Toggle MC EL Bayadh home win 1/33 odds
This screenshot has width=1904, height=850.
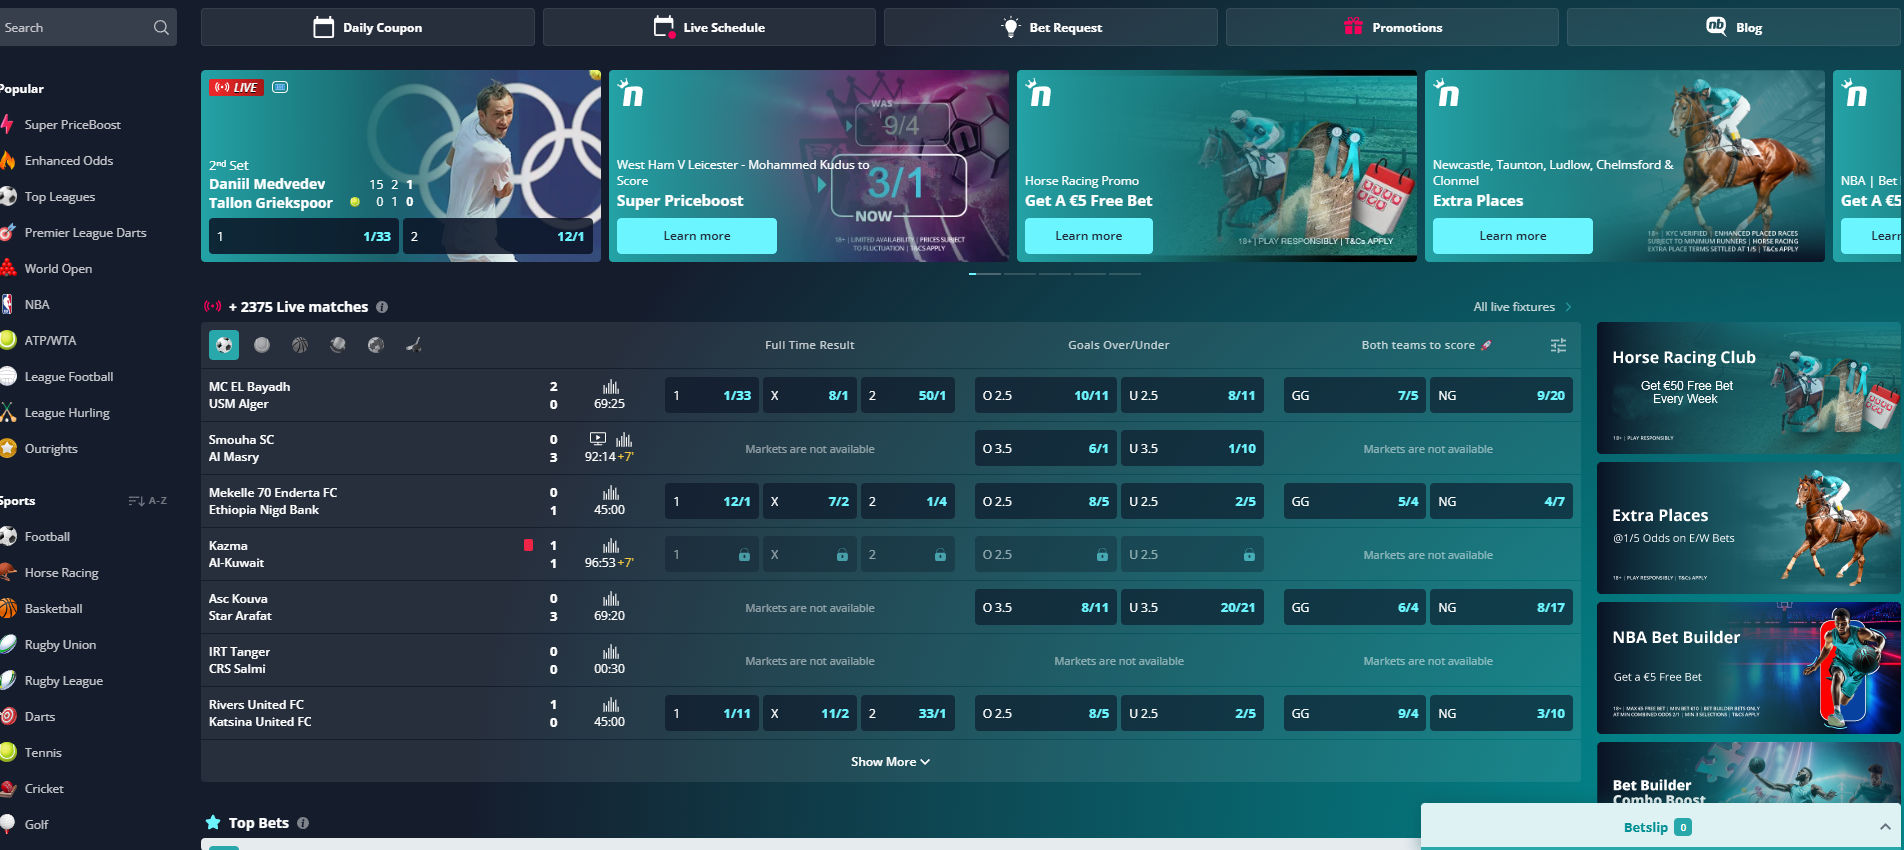pos(711,396)
